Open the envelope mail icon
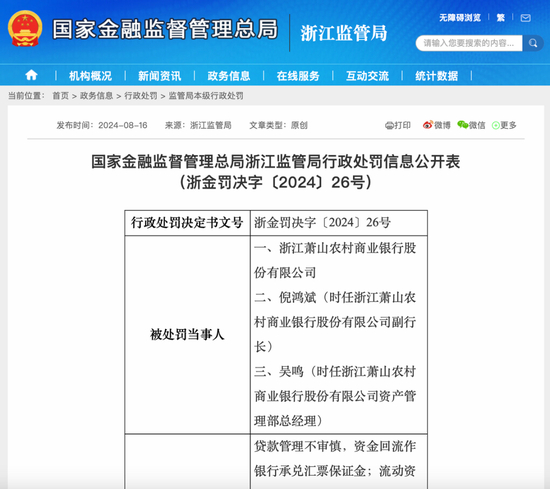 point(525,18)
